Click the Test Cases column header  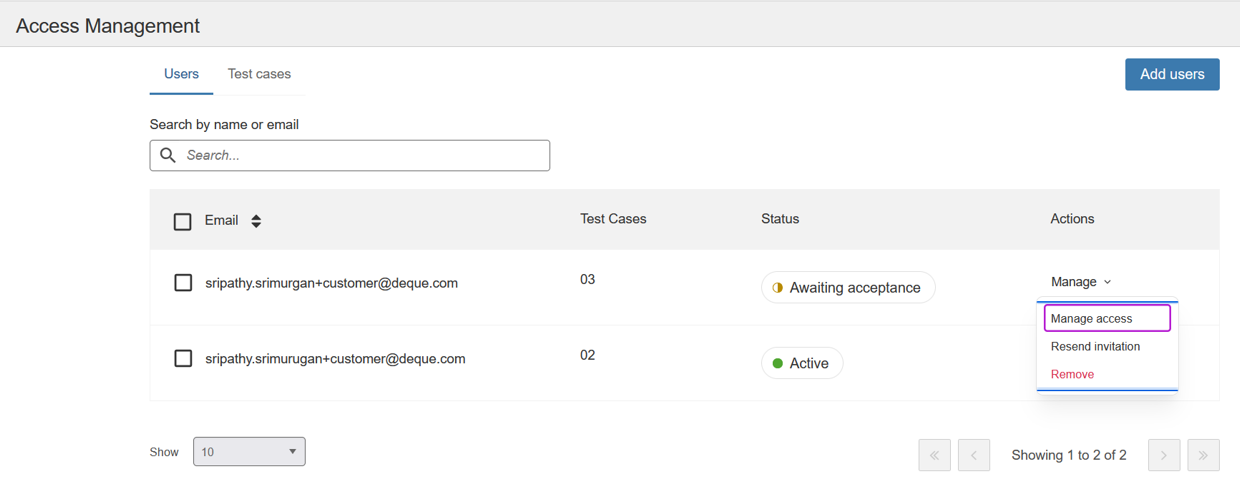coord(613,218)
